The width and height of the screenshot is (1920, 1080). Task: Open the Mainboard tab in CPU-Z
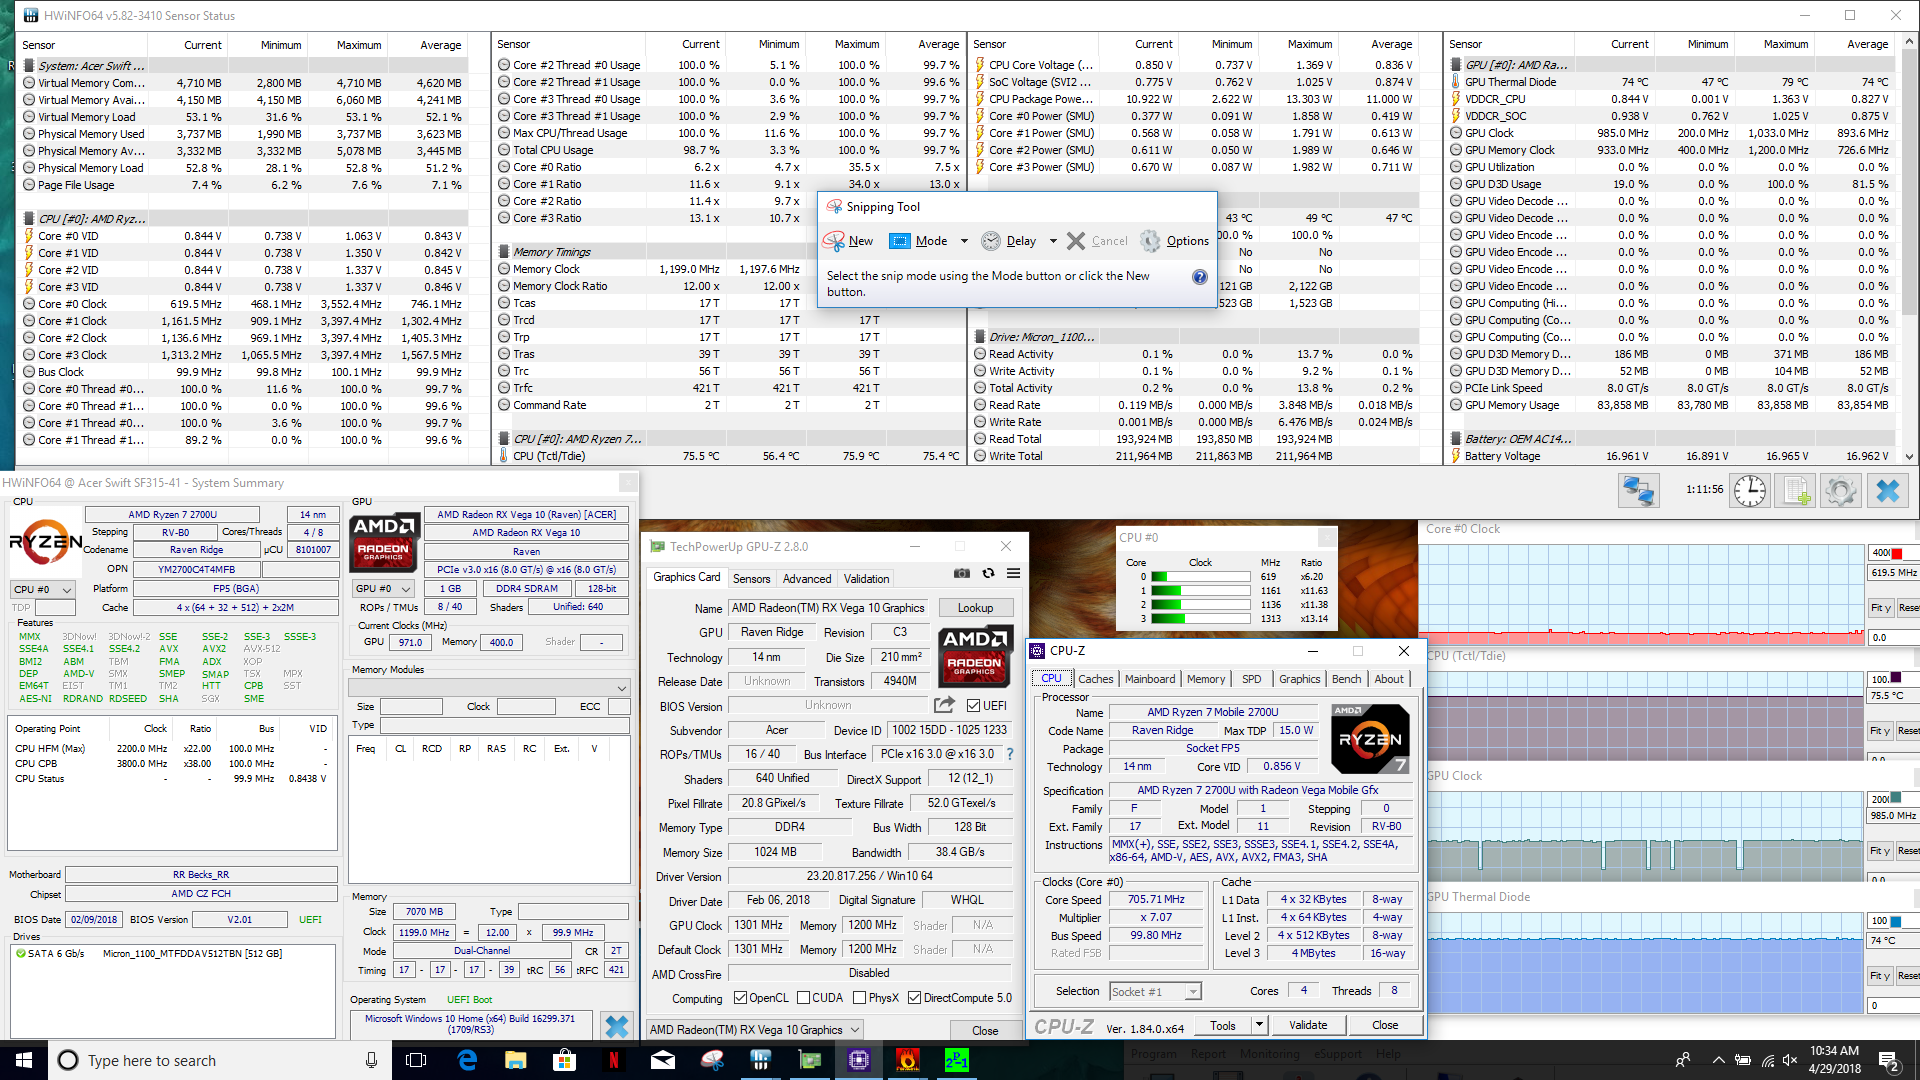point(1149,679)
